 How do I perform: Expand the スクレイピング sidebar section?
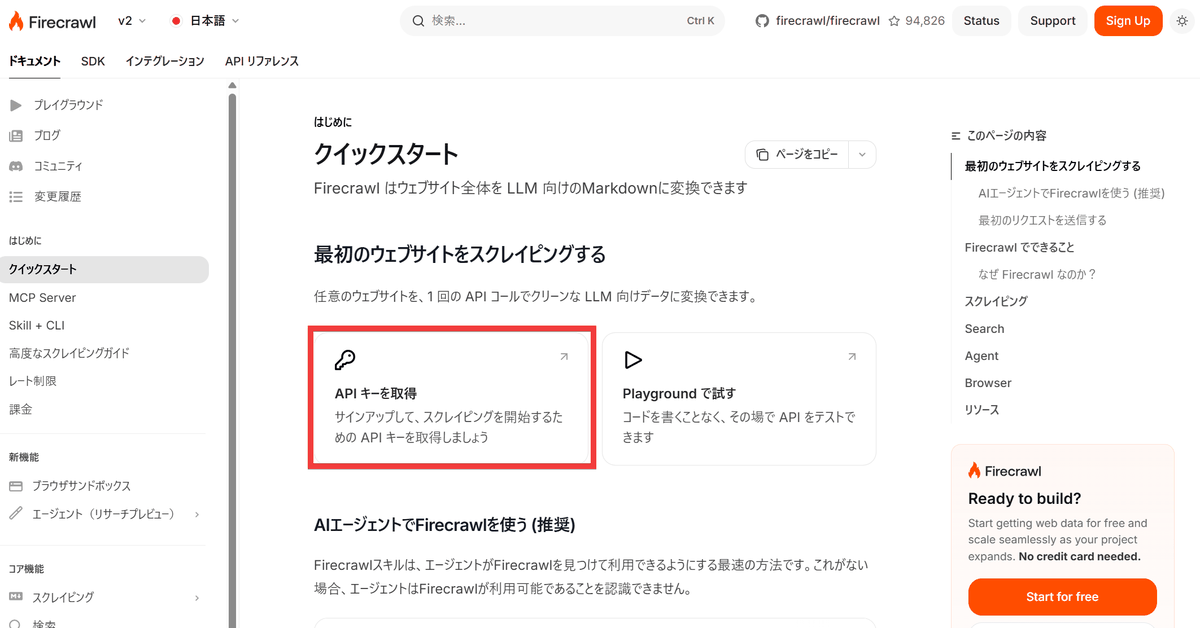pyautogui.click(x=196, y=597)
